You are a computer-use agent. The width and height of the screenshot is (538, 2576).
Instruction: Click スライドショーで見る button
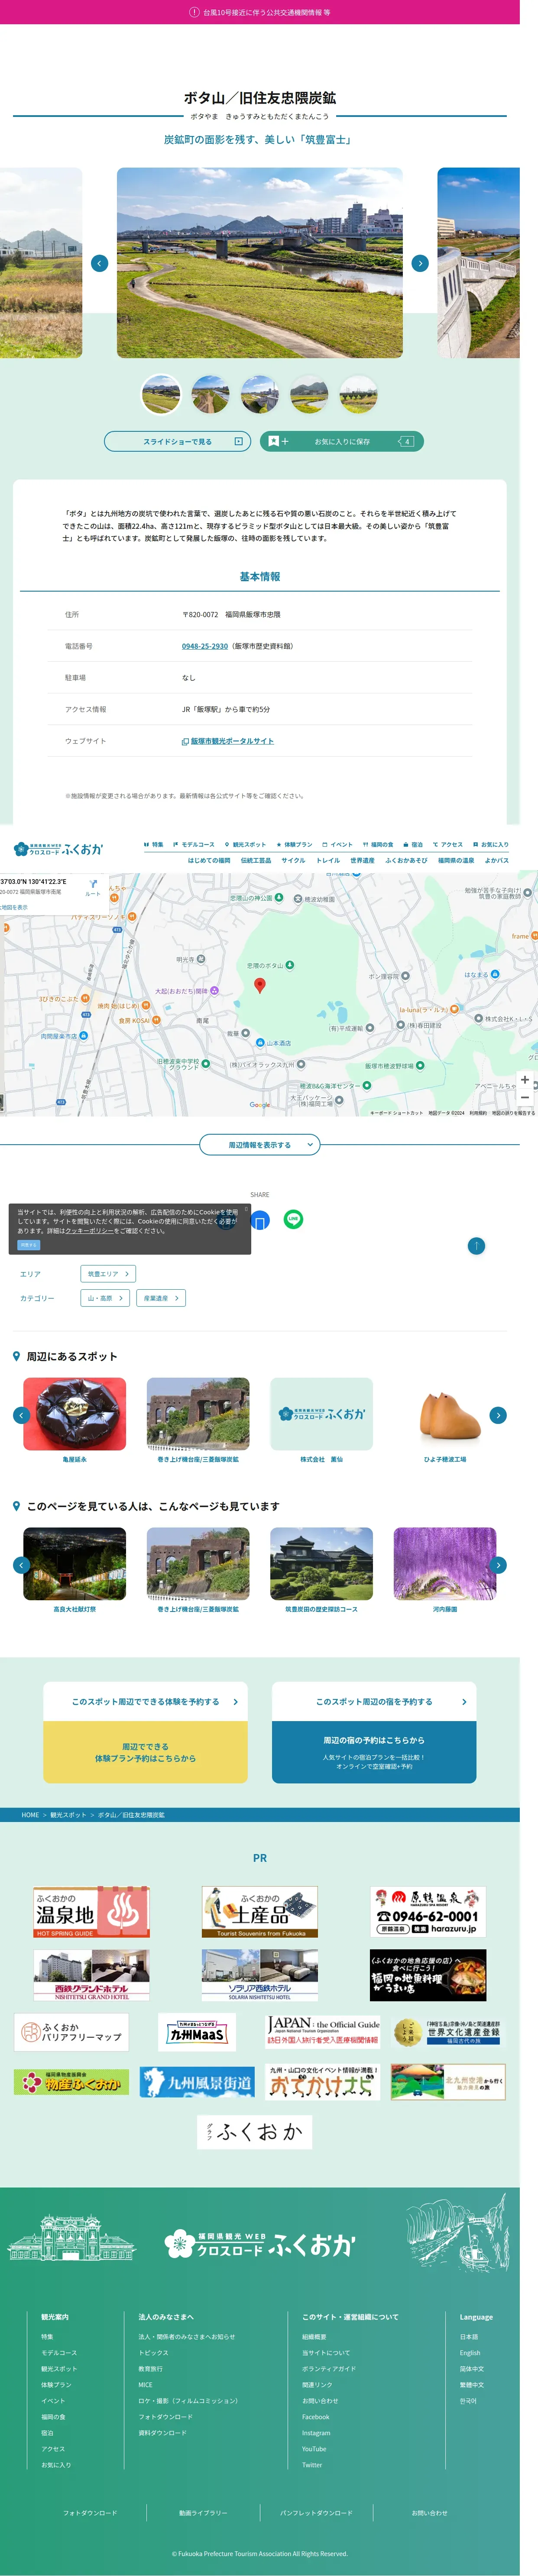(178, 441)
